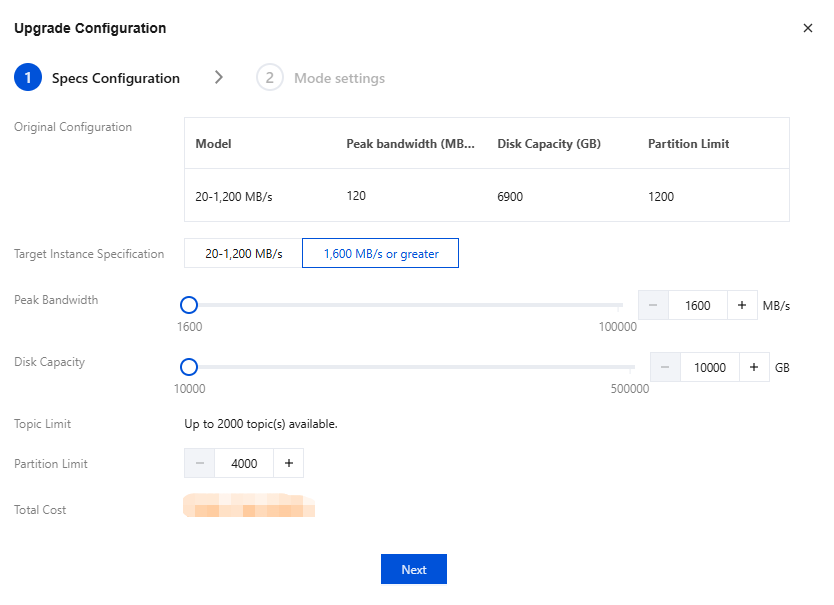Screen dimensions: 834x605
Task: Click the blurred Total Cost amount
Action: pos(248,505)
